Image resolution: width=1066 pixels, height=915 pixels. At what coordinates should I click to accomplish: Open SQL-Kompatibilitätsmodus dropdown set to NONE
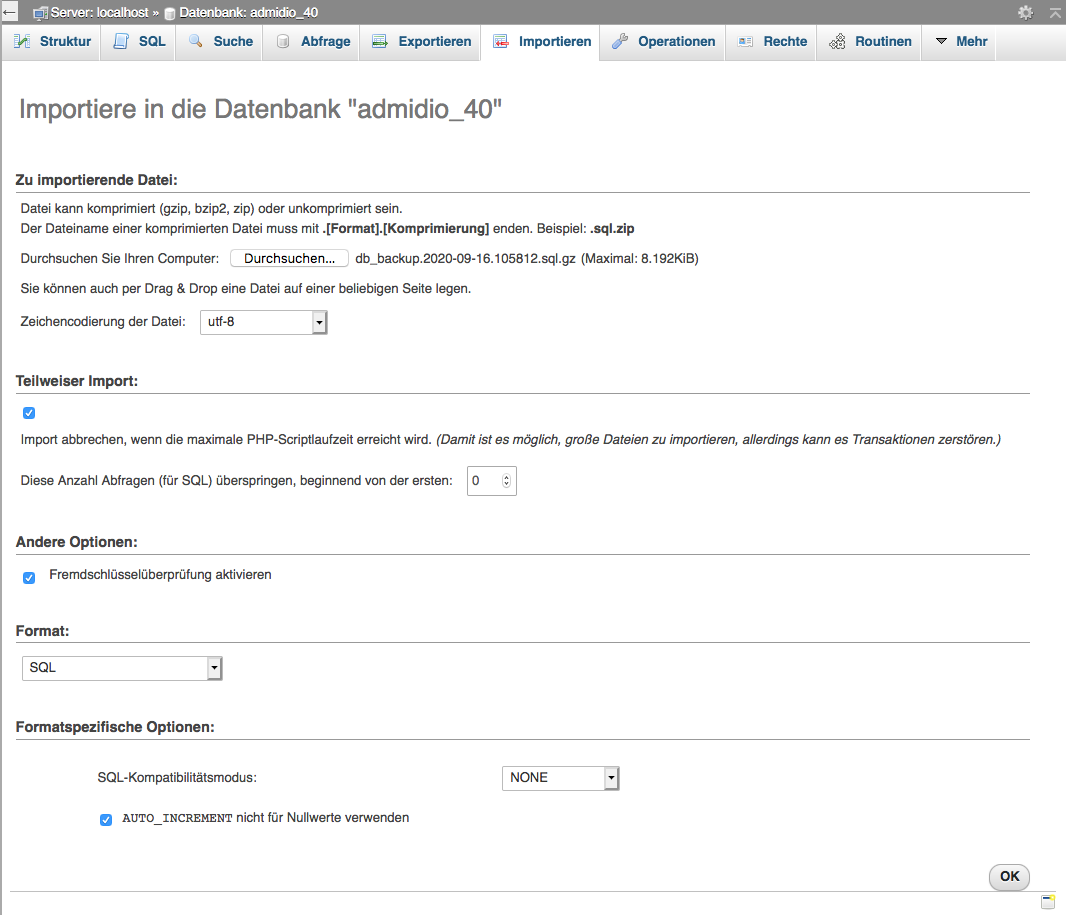[x=560, y=778]
